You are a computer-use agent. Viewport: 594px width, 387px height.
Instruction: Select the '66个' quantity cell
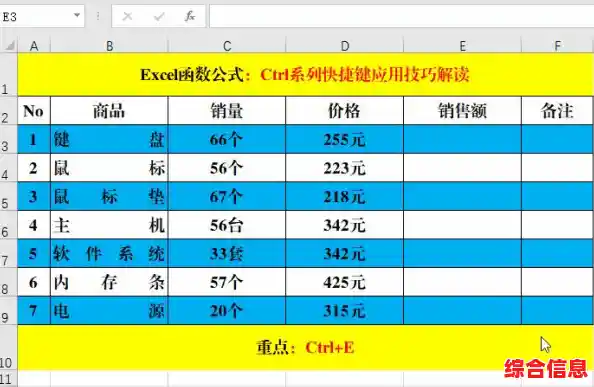point(227,139)
